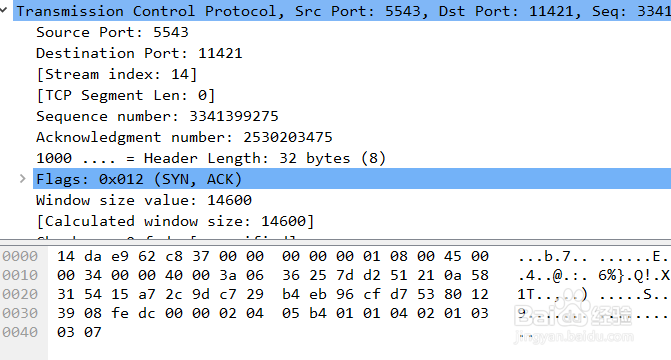
Task: Expand the Flags 0x012 tree node
Action: tap(22, 179)
